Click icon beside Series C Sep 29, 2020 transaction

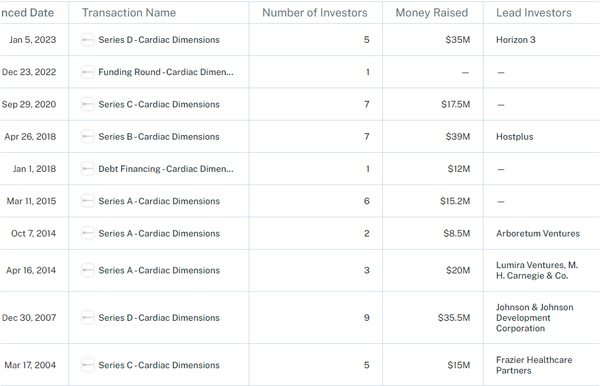click(88, 104)
